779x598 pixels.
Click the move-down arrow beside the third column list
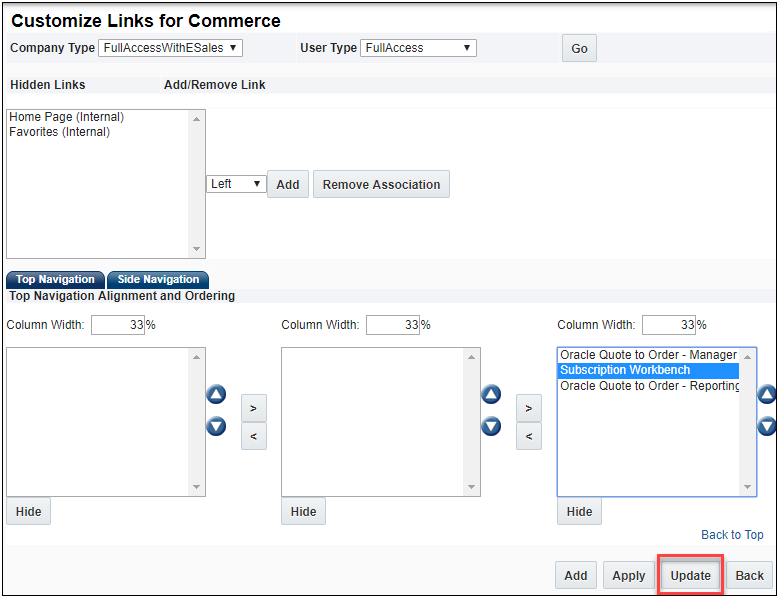[x=767, y=427]
